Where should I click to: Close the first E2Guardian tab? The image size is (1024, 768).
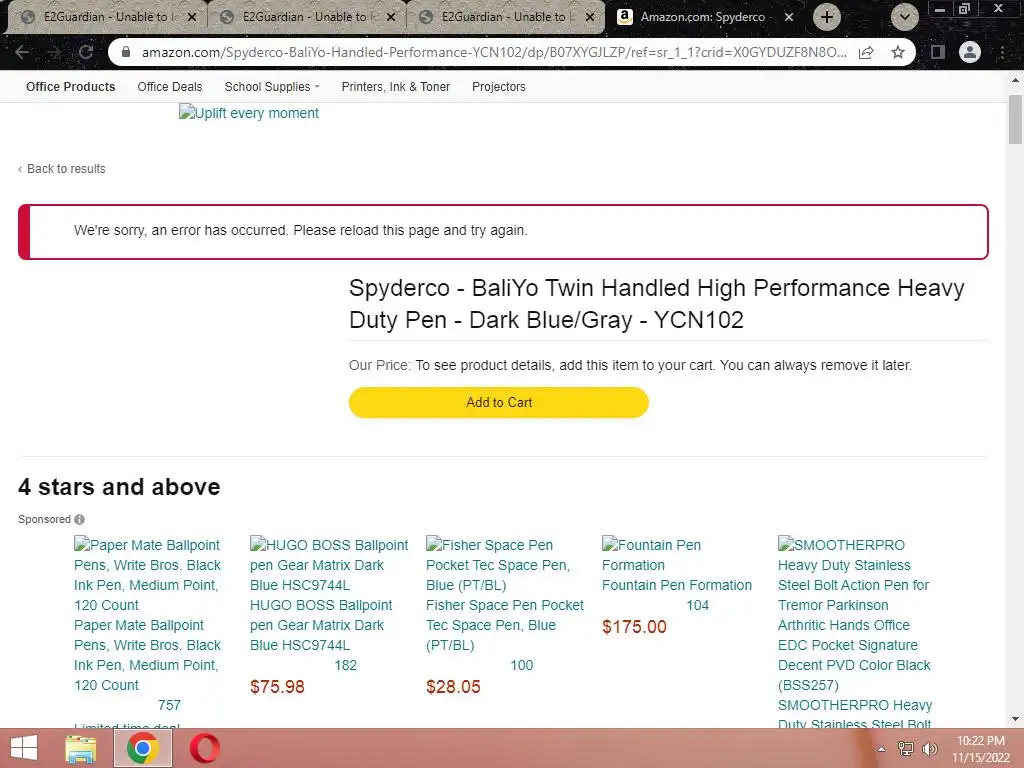192,18
